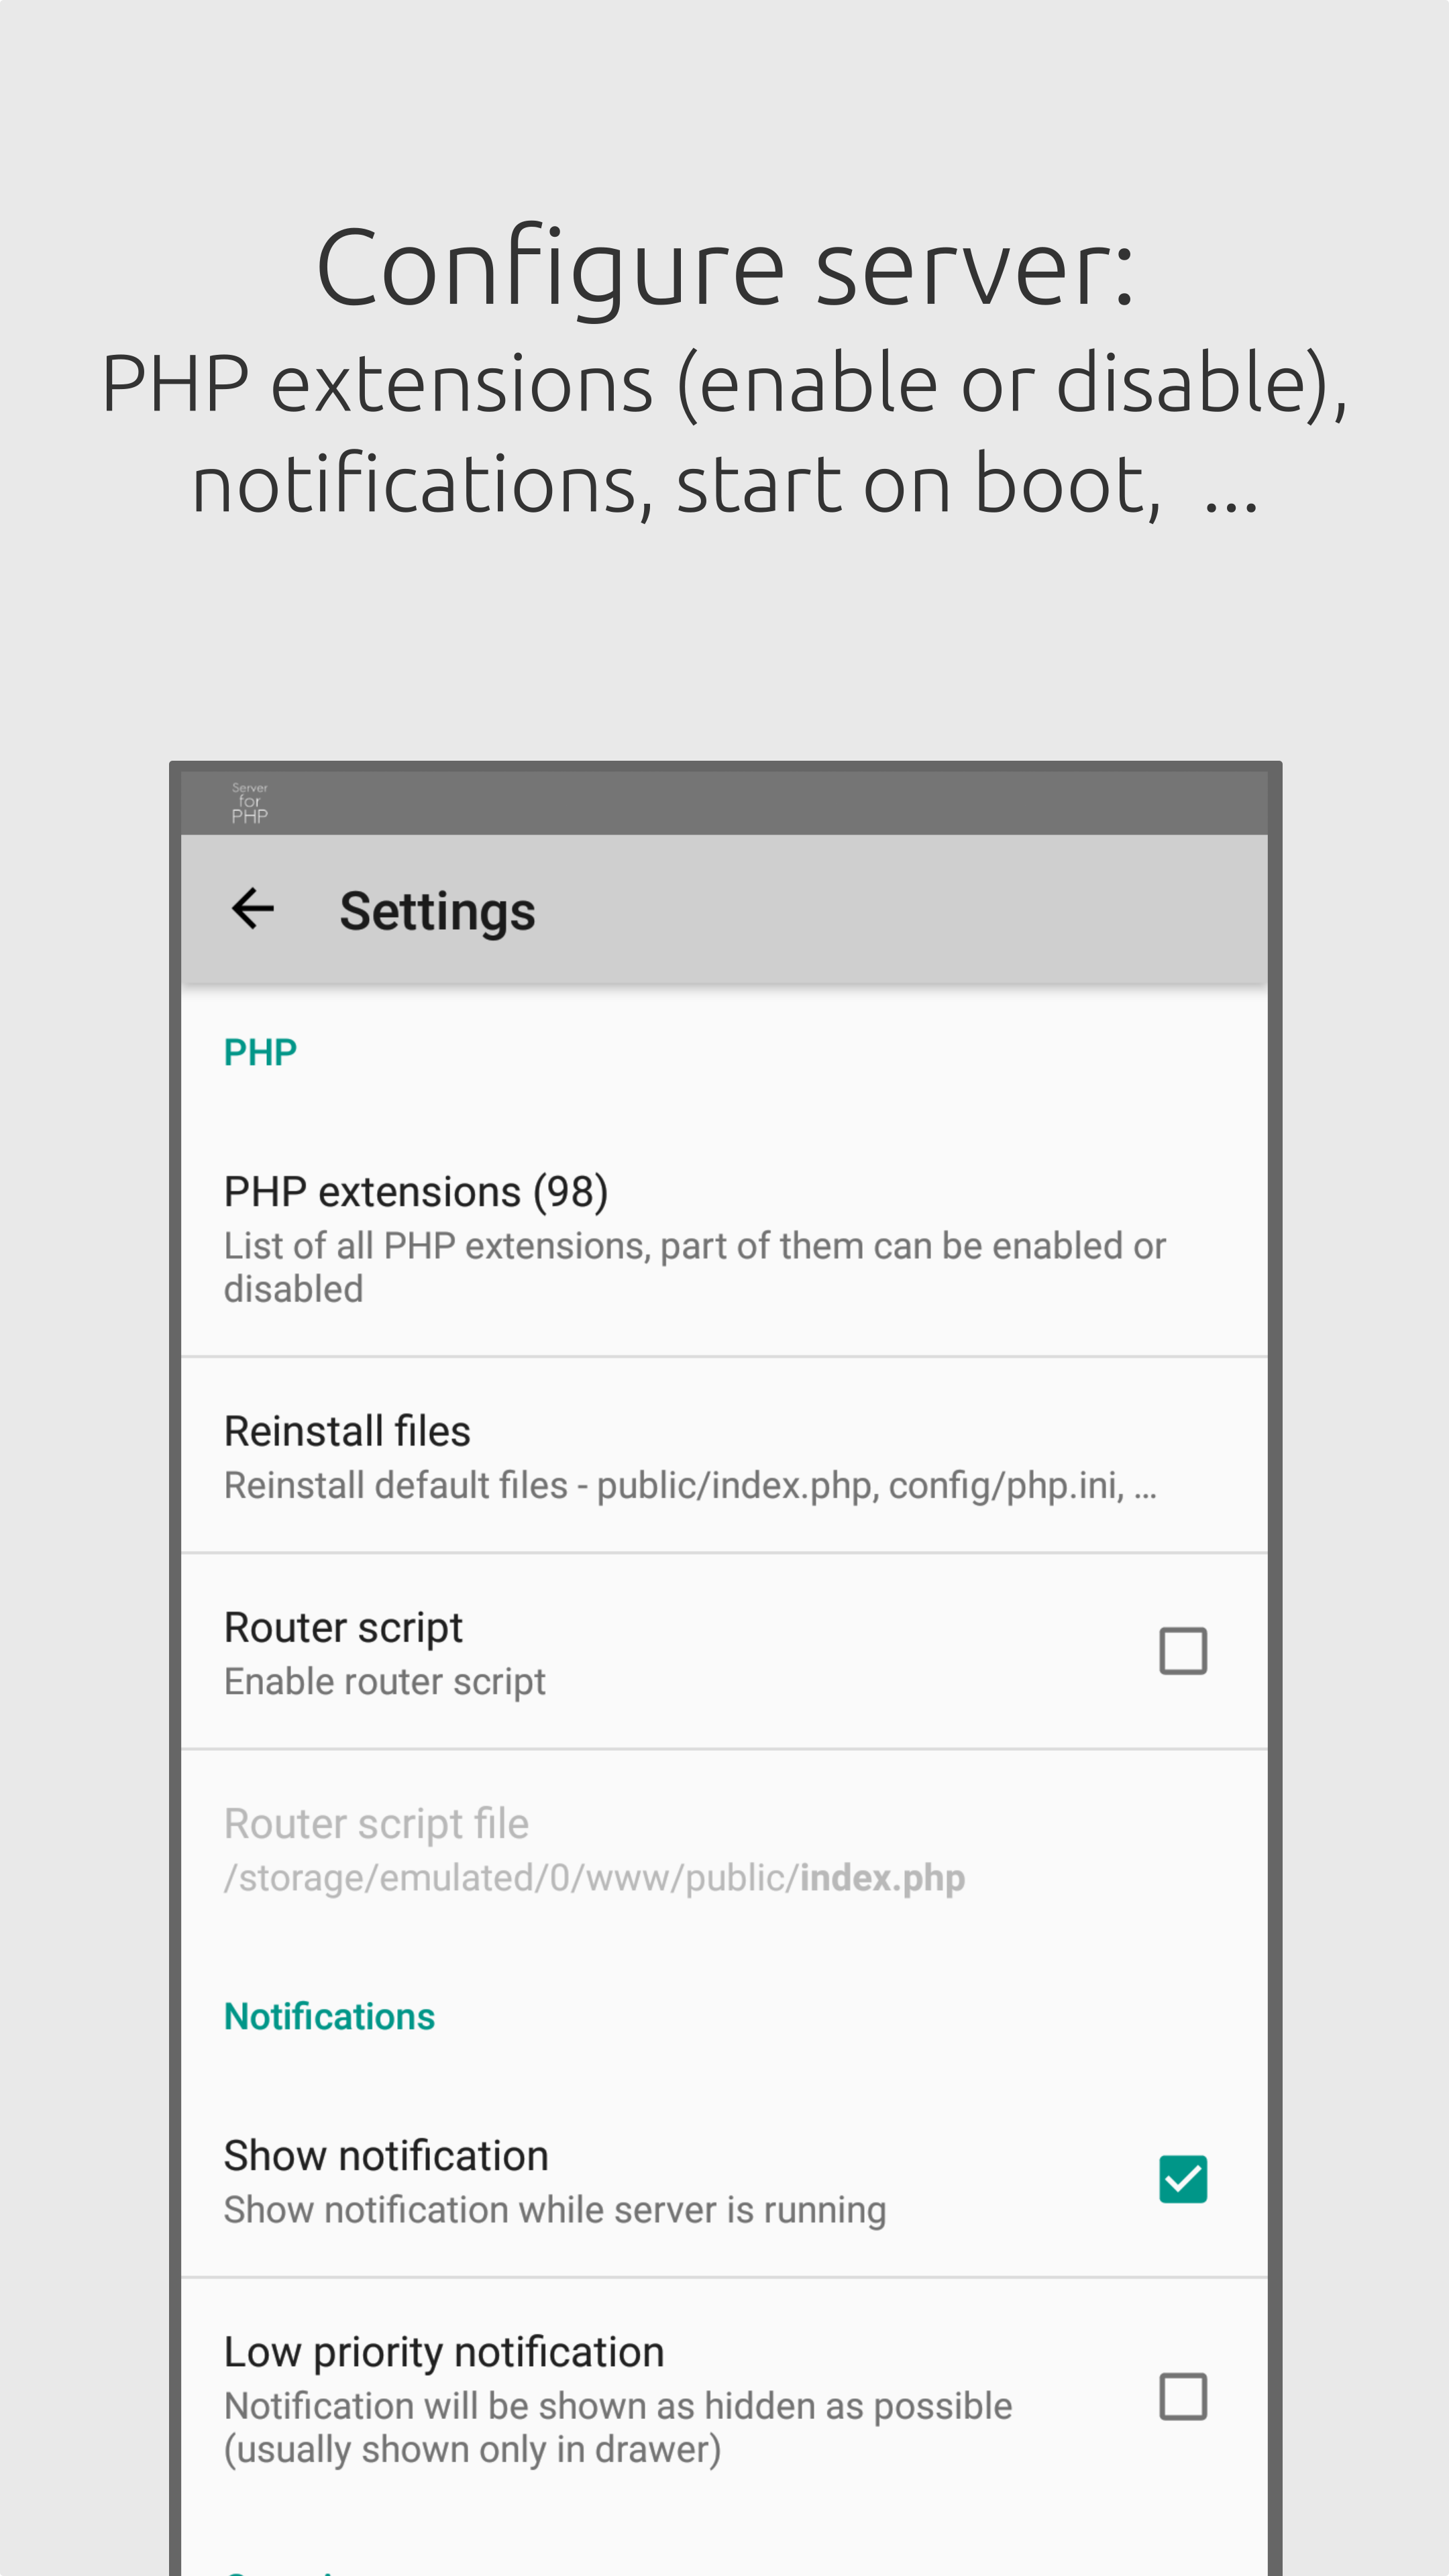Select the Router script label text

(343, 1628)
